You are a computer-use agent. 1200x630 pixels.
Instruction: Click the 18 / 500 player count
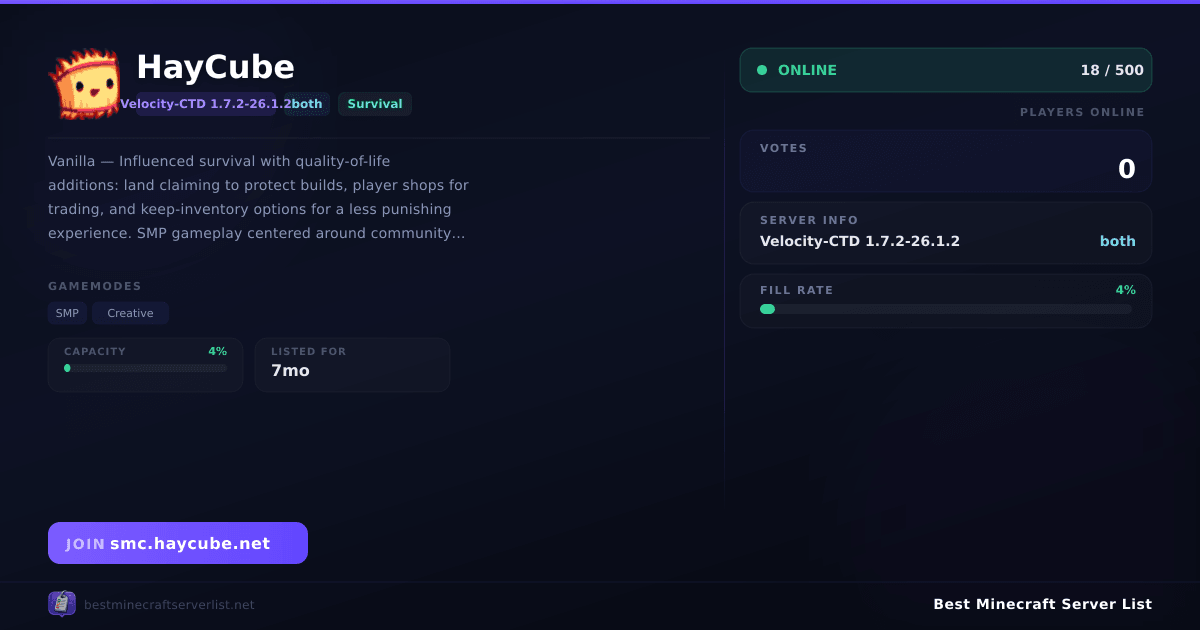coord(1112,70)
